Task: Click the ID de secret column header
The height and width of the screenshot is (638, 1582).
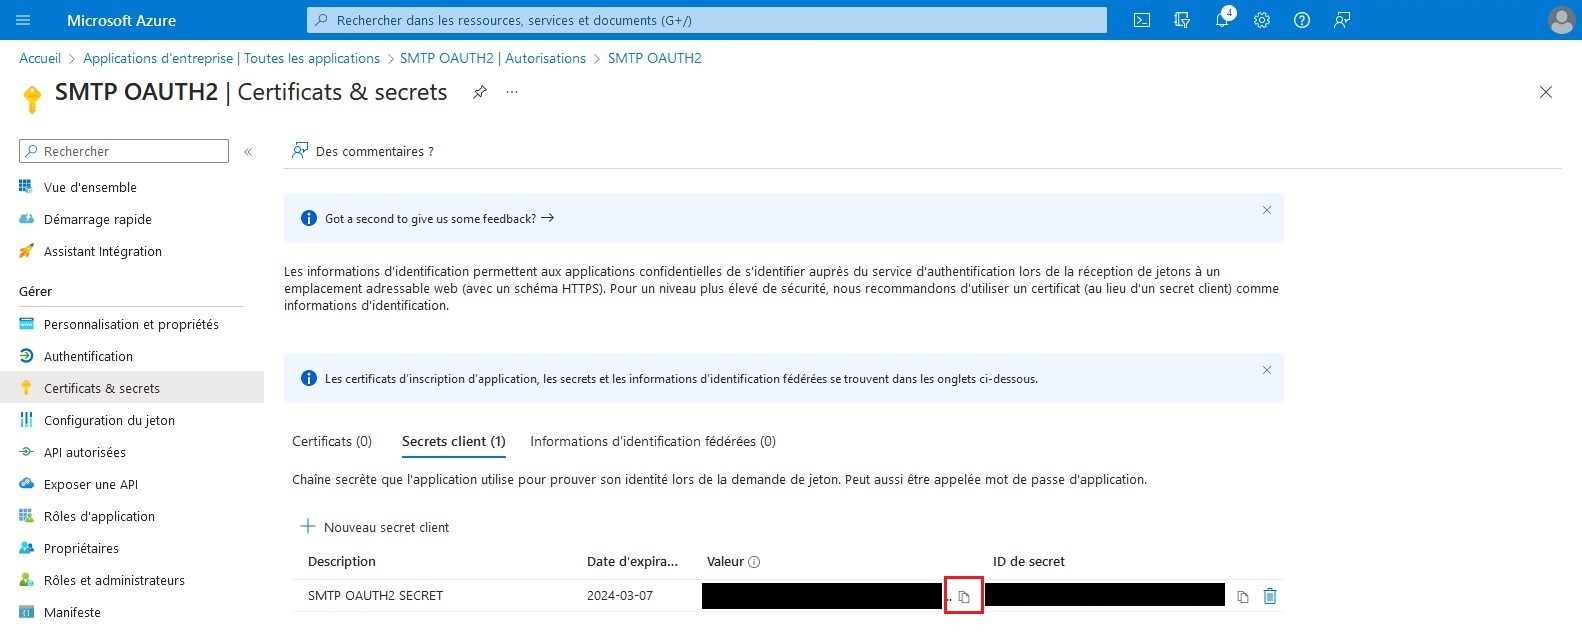Action: click(1029, 561)
